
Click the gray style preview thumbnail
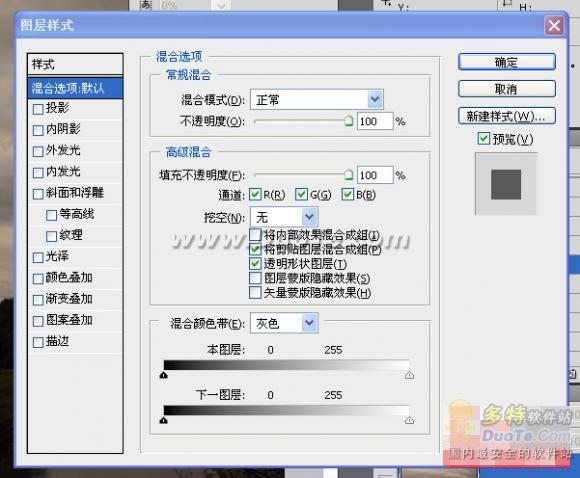(x=506, y=184)
